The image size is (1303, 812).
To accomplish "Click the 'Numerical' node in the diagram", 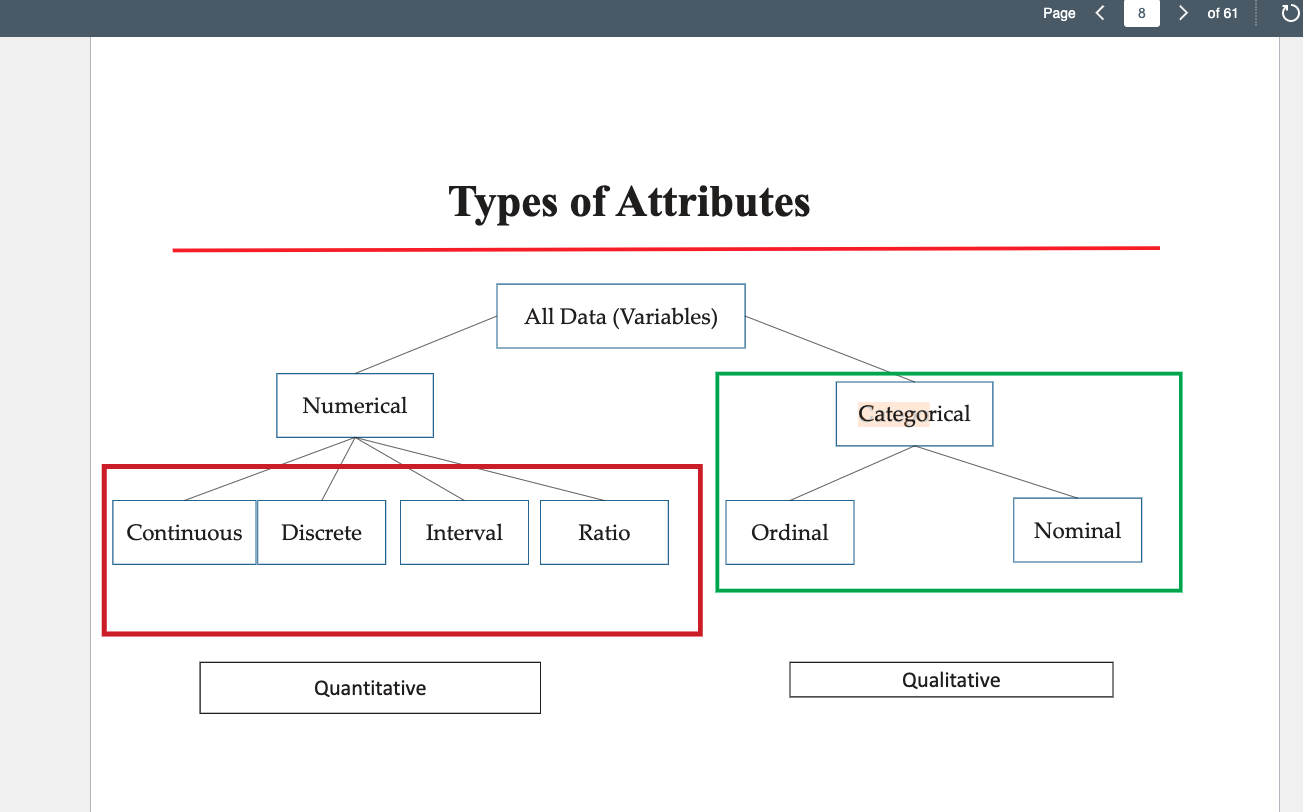I will coord(354,405).
